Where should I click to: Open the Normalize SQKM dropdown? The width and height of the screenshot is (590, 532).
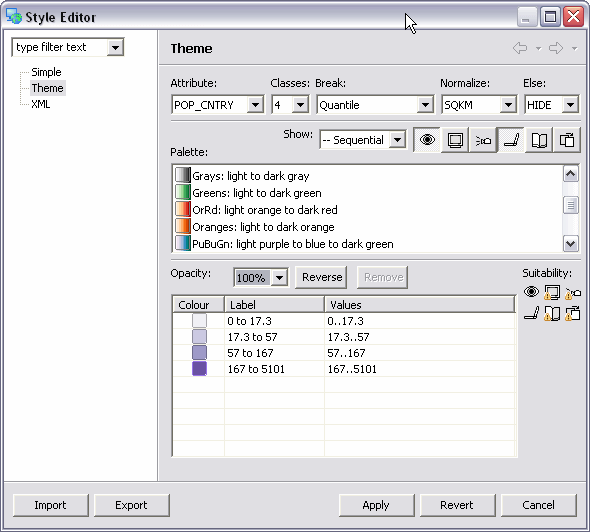(508, 105)
